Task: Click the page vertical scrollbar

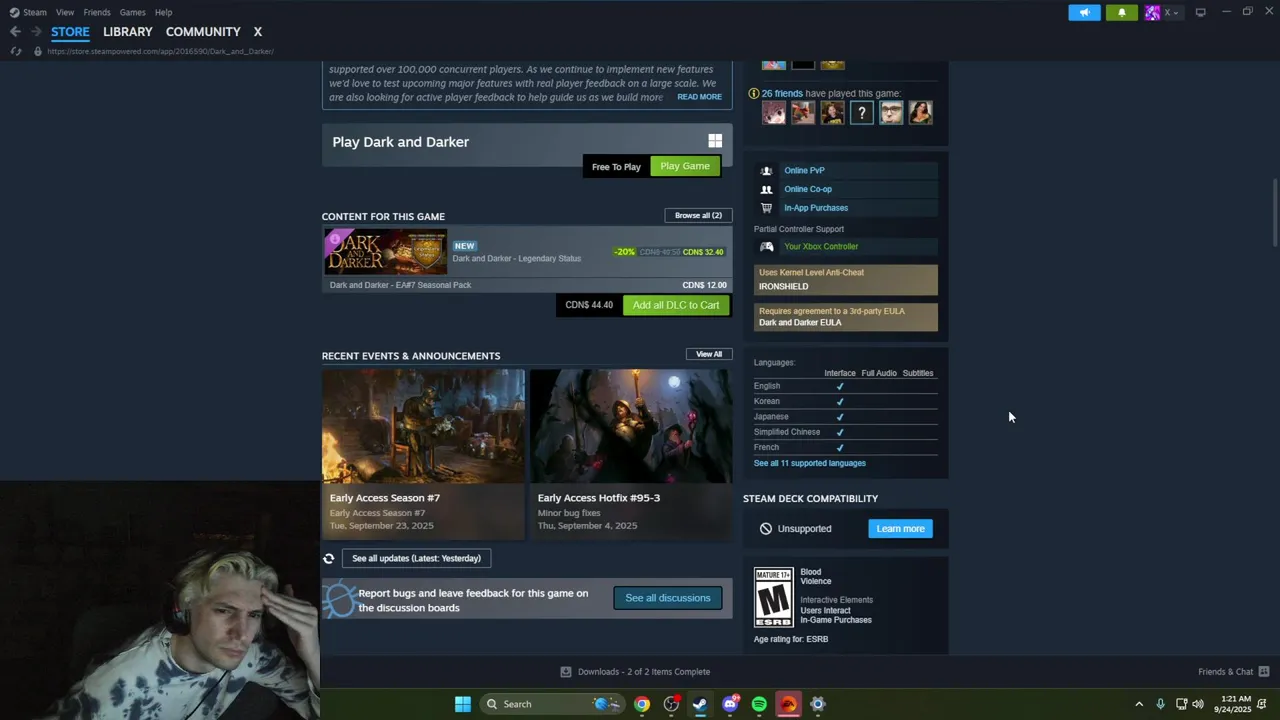Action: click(1274, 212)
